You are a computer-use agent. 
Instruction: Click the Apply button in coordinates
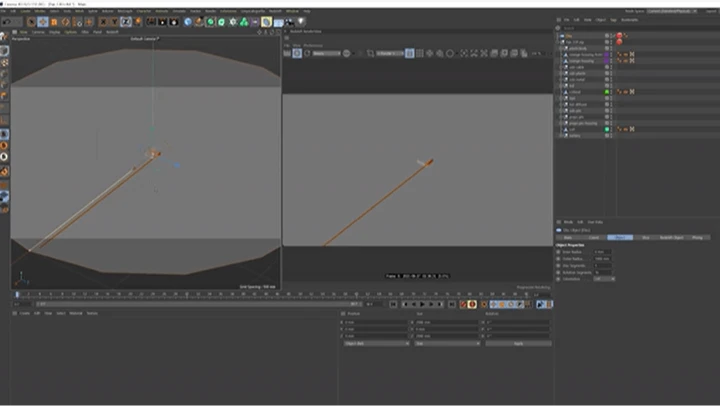pos(518,344)
